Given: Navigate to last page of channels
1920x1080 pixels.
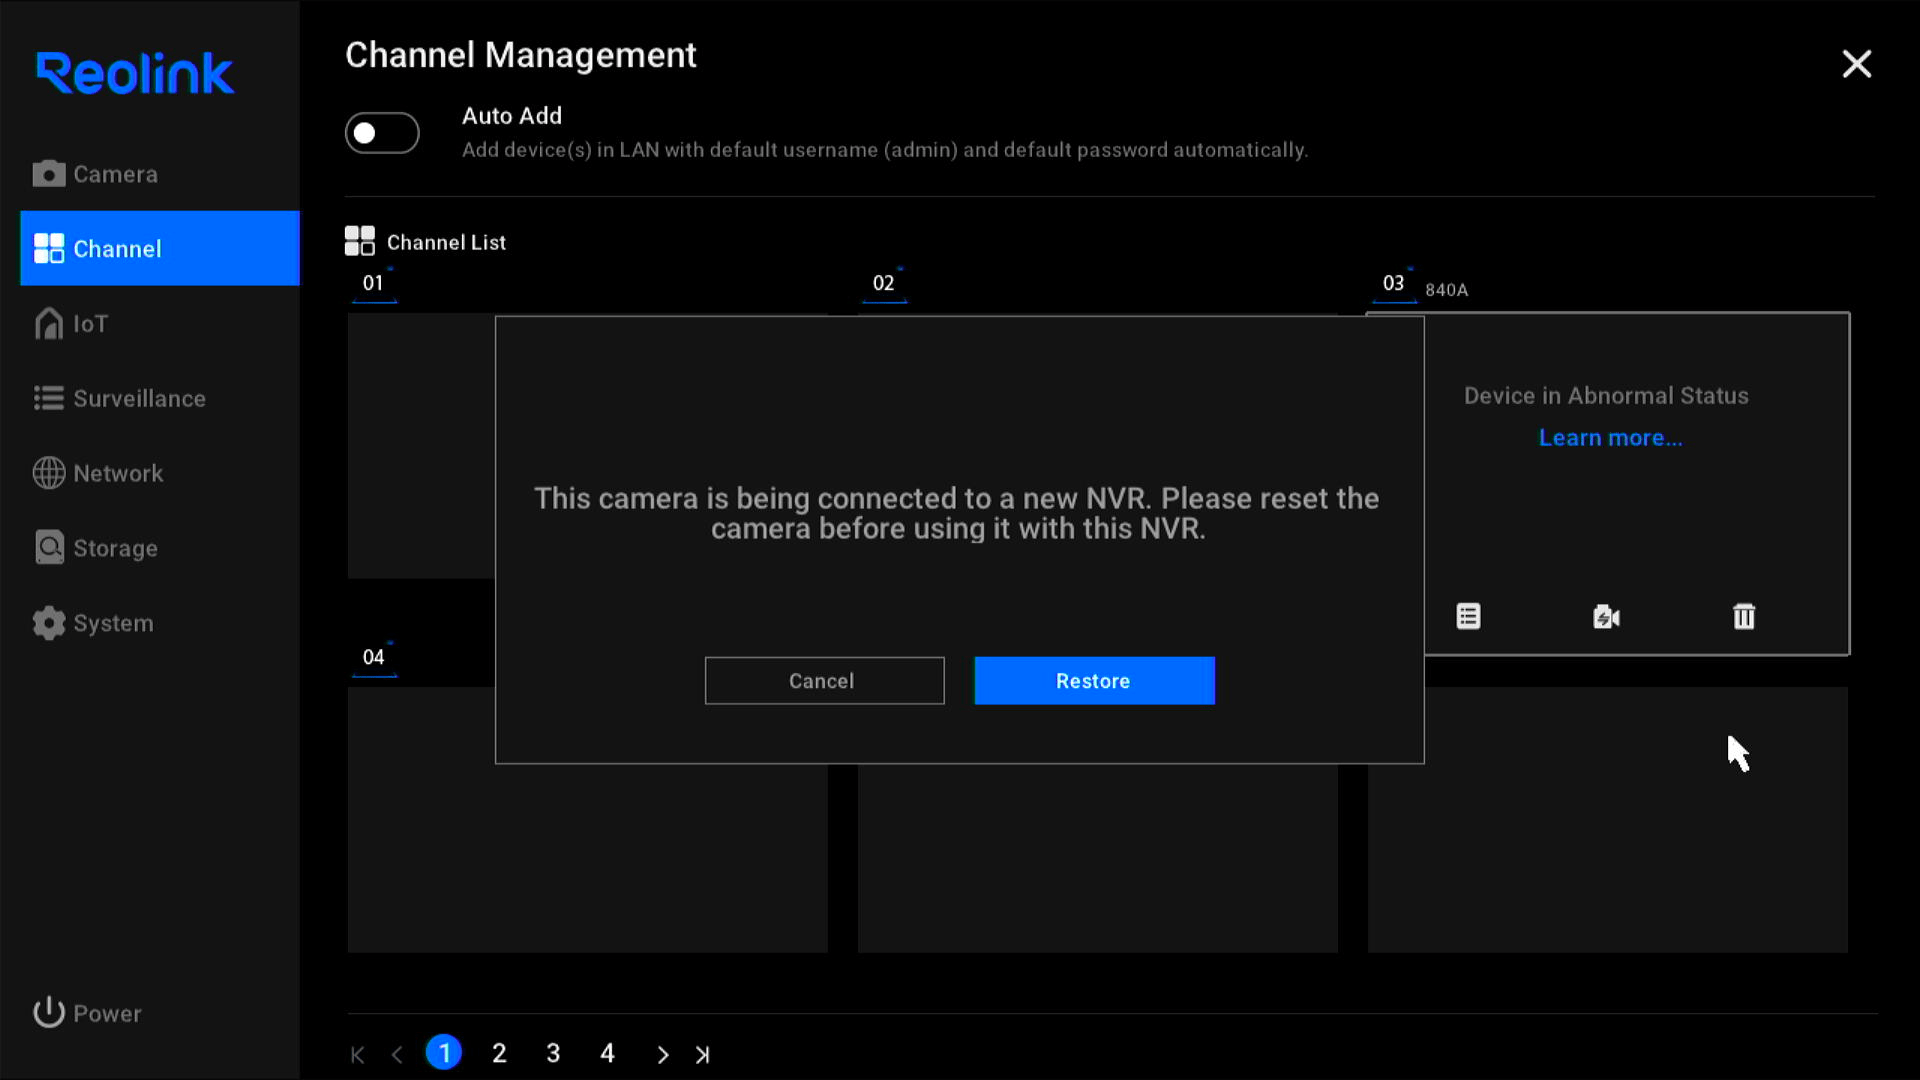Looking at the screenshot, I should click(x=704, y=1054).
